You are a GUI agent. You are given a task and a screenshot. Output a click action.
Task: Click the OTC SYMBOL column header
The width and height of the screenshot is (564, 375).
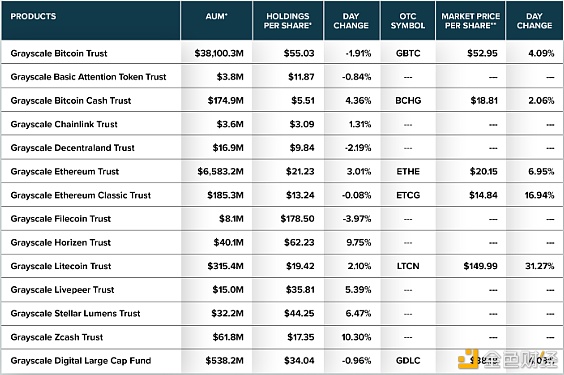408,21
